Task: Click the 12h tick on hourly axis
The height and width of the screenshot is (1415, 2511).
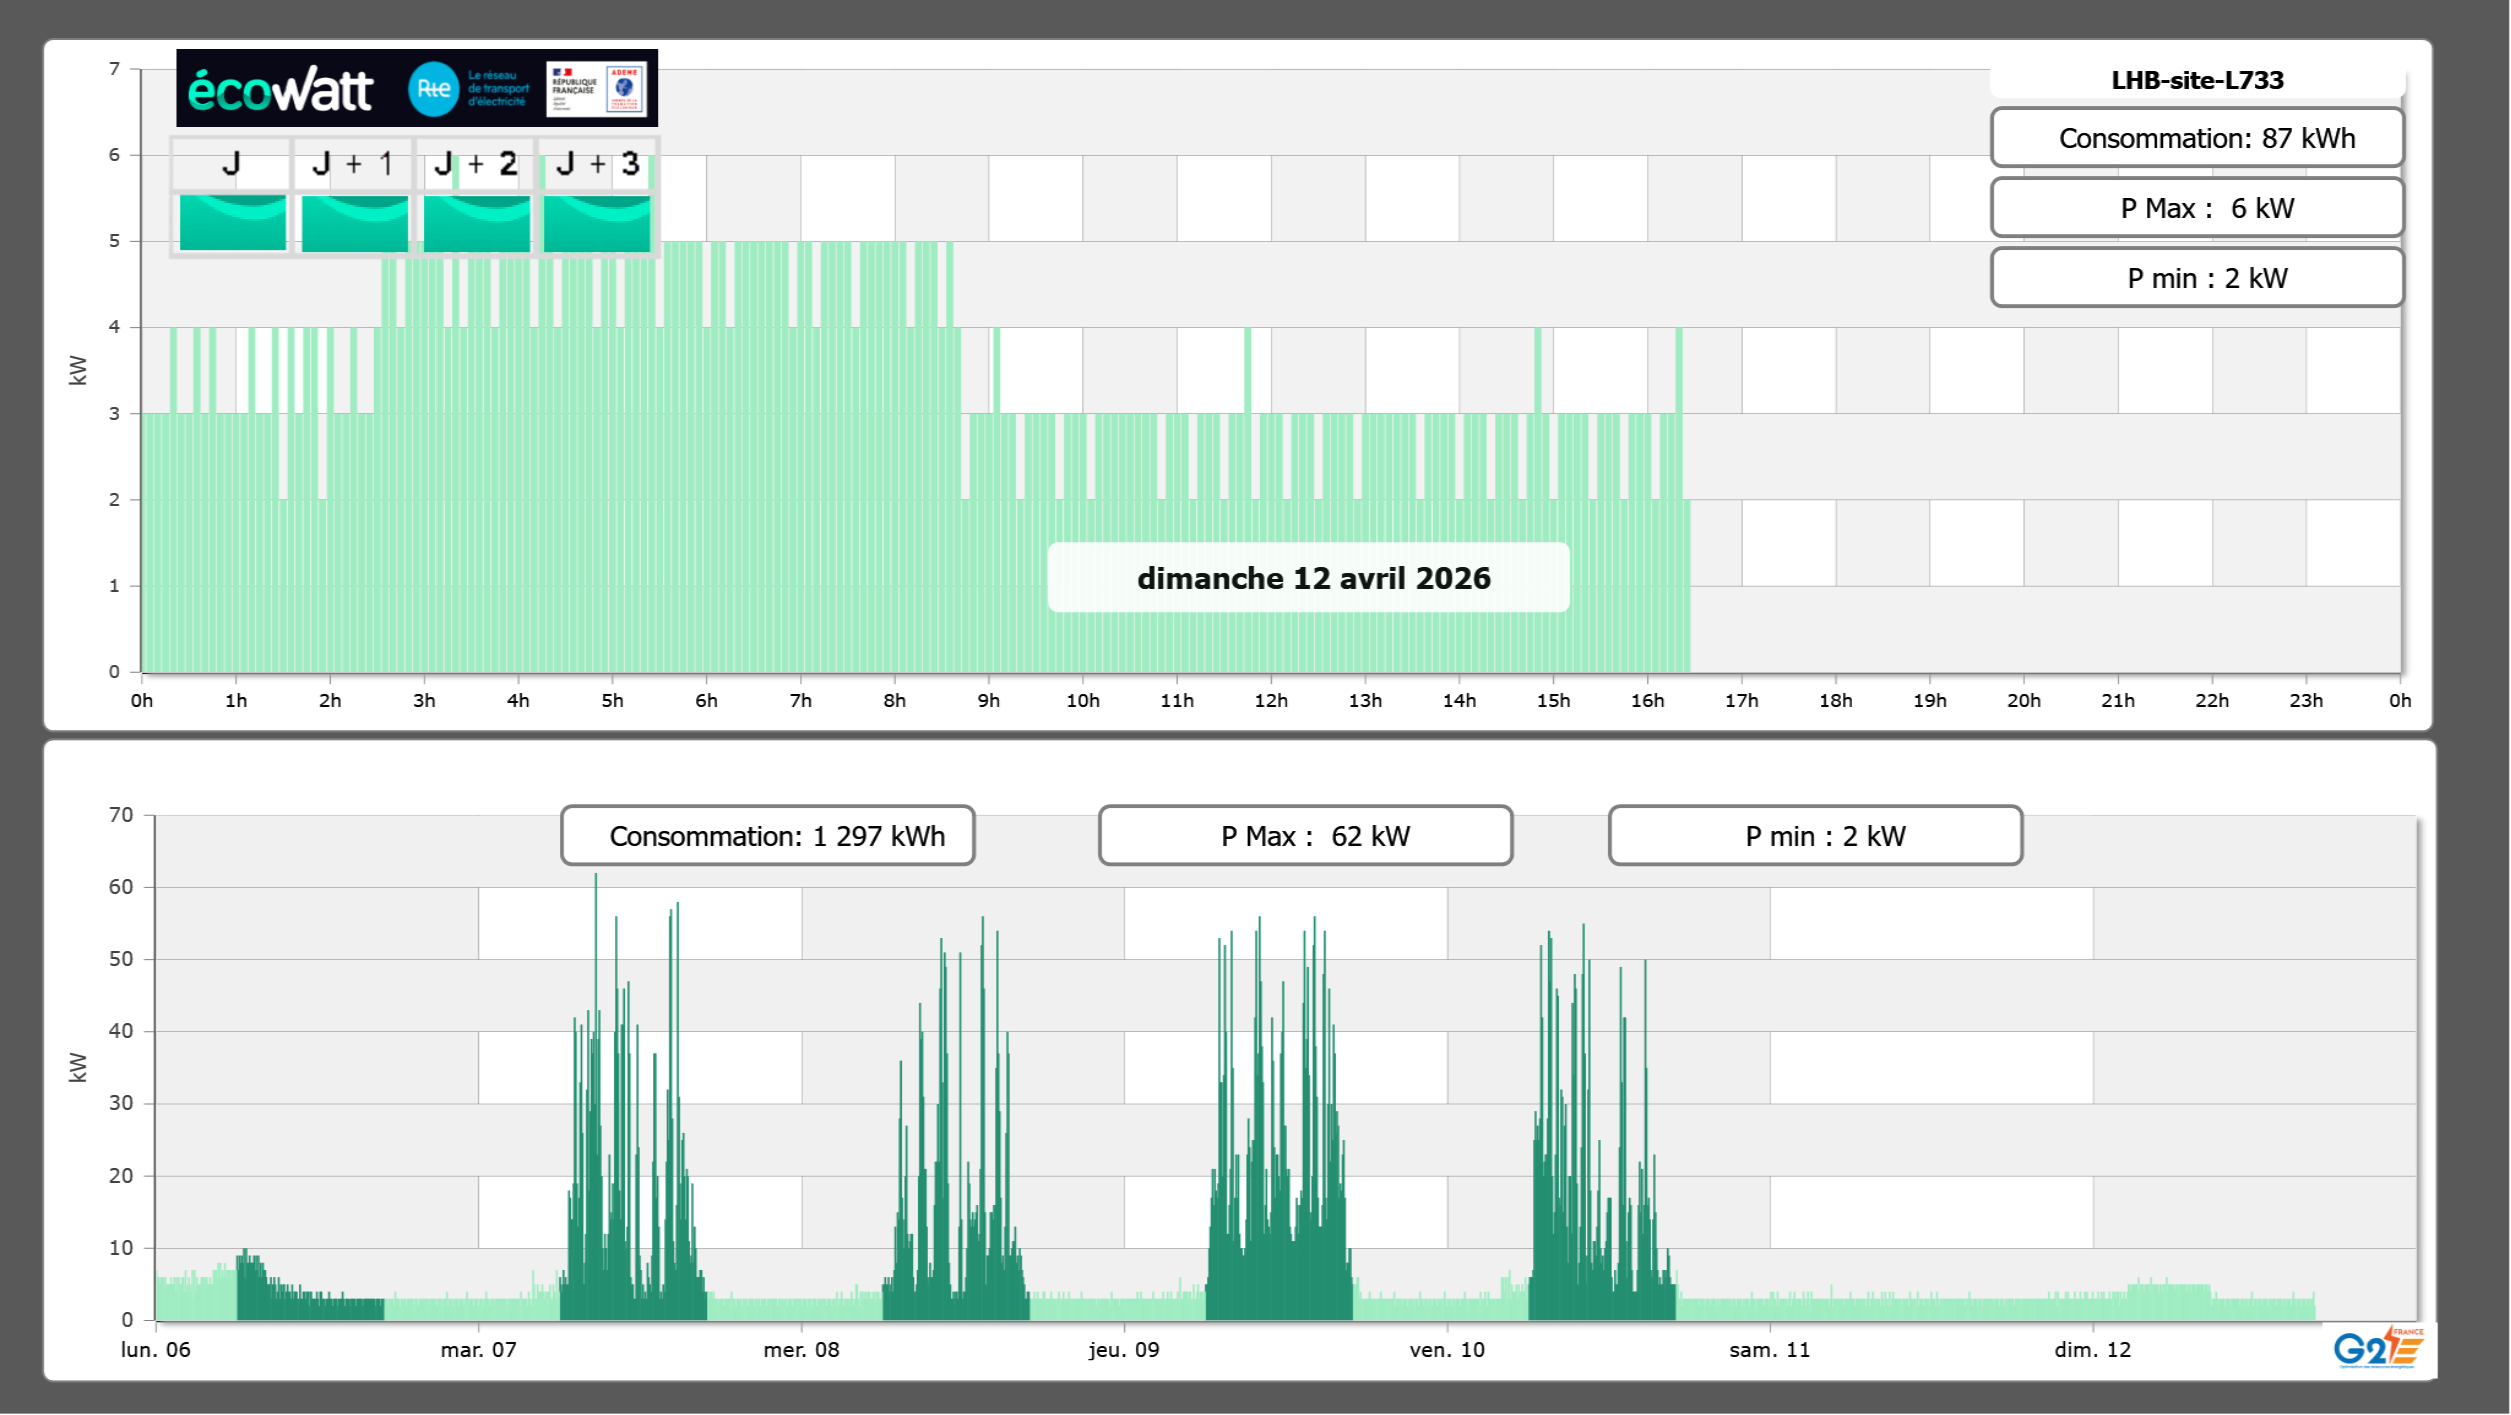Action: click(x=1271, y=700)
